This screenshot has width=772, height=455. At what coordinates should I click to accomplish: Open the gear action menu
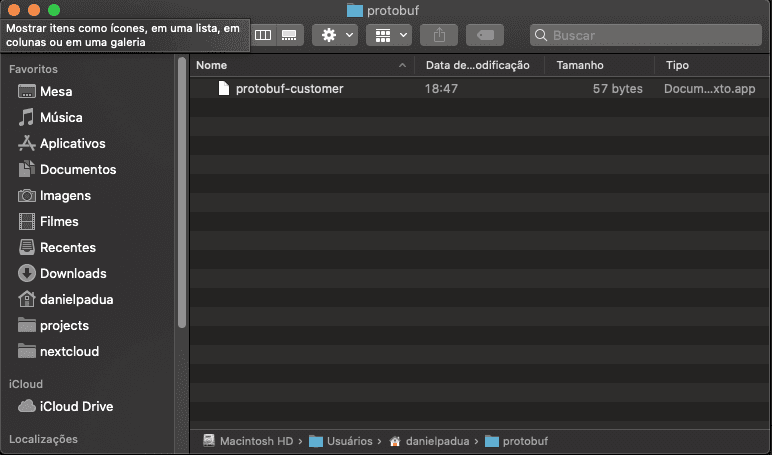334,35
